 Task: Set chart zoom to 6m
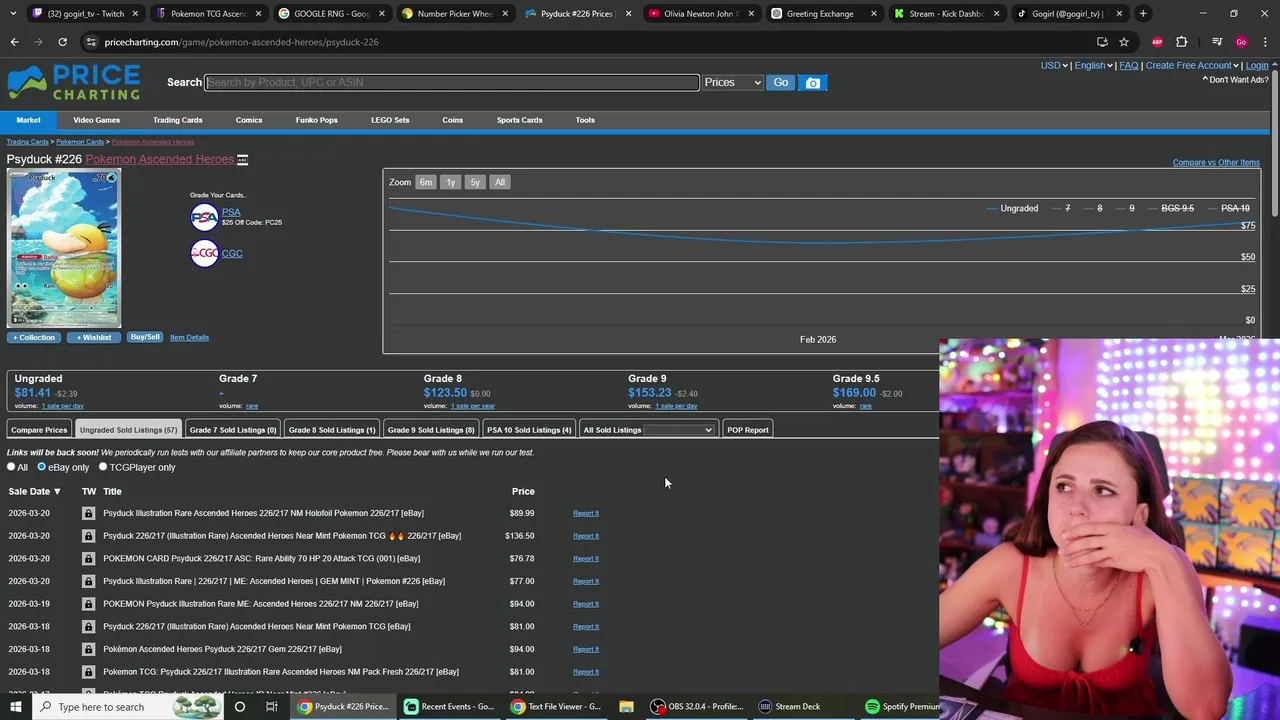(x=426, y=182)
